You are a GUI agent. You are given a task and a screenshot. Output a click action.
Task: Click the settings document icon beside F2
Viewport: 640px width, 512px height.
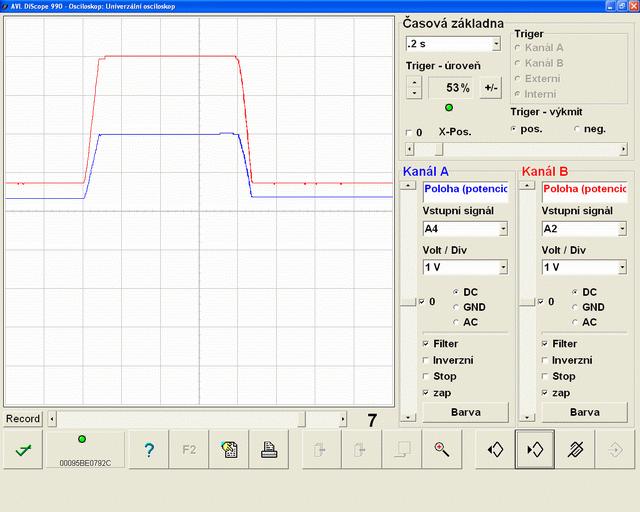[x=229, y=450]
